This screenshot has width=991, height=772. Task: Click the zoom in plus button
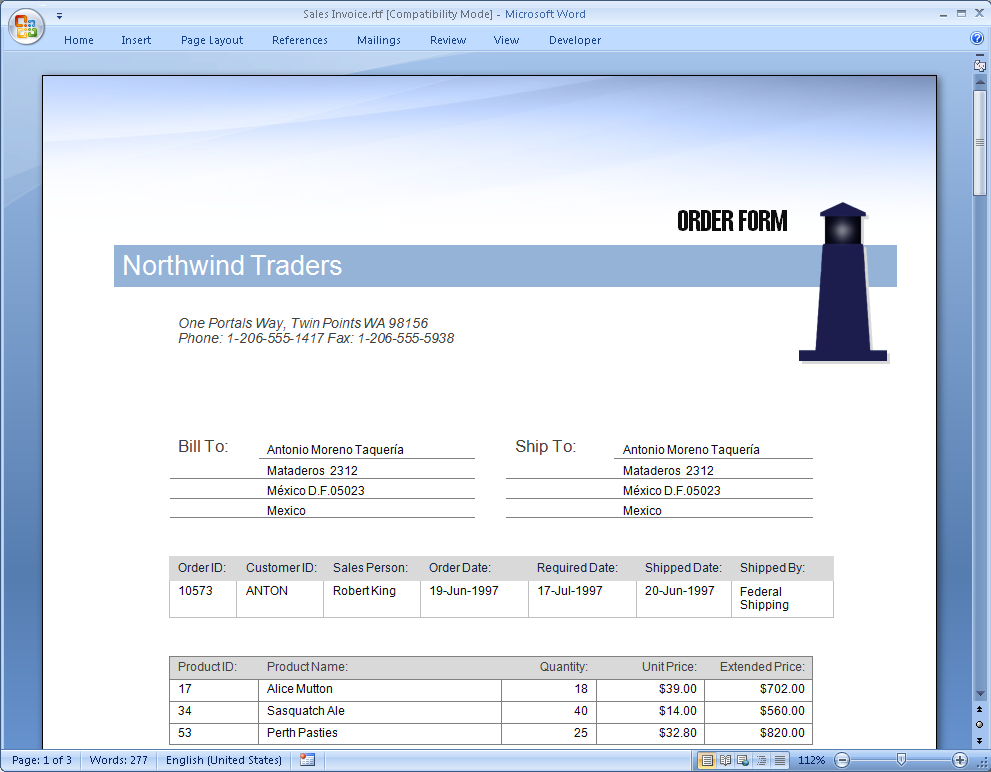pyautogui.click(x=960, y=760)
